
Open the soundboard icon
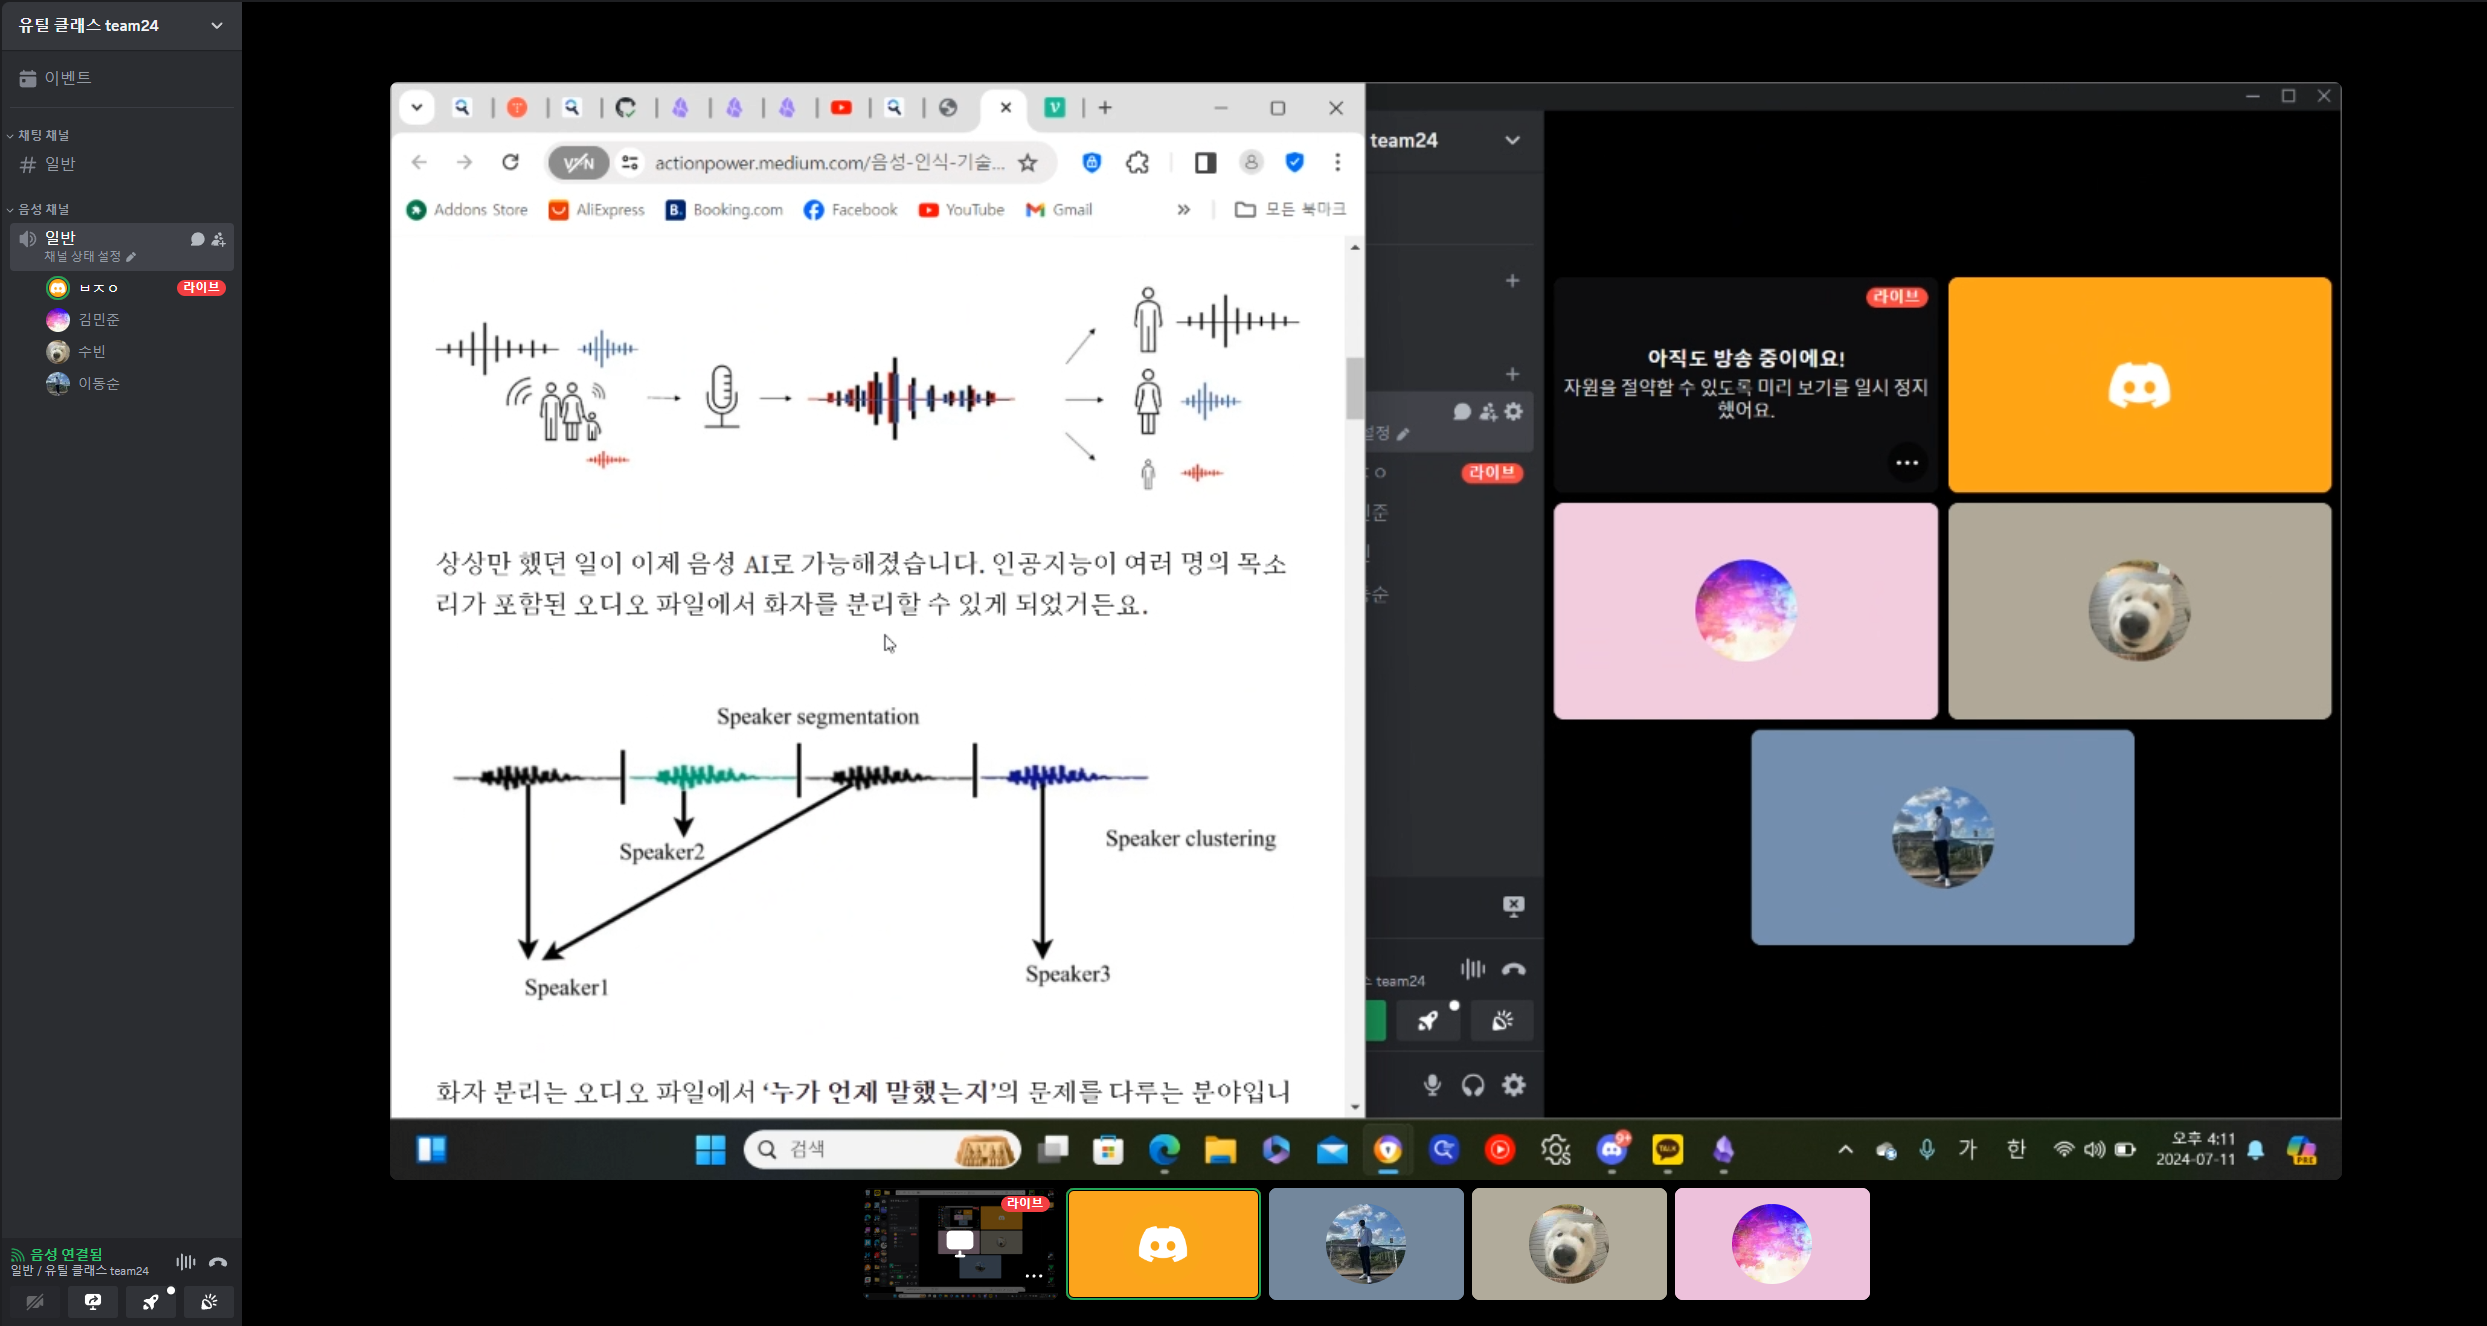209,1301
